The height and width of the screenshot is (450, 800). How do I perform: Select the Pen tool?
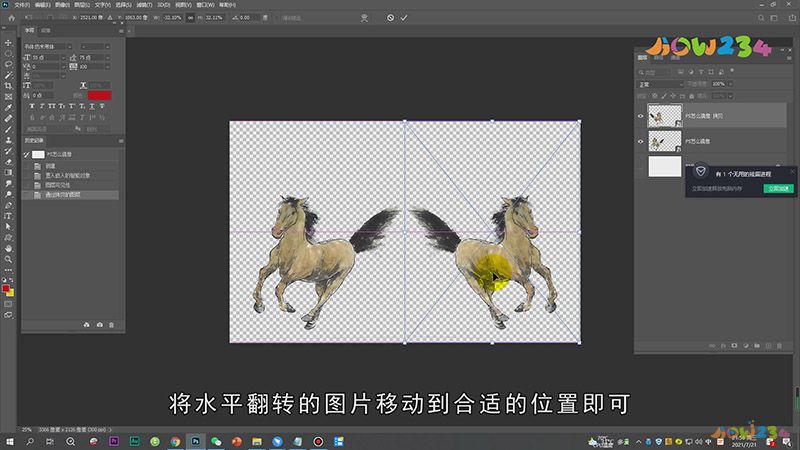[8, 205]
